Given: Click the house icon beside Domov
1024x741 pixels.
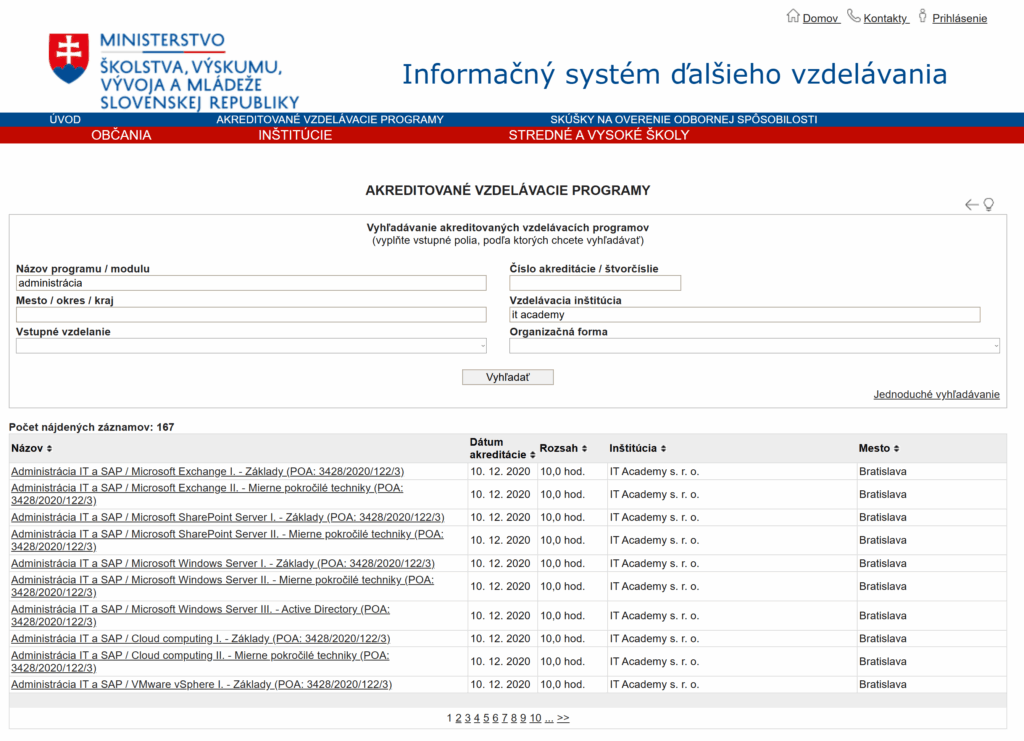Looking at the screenshot, I should coord(793,16).
